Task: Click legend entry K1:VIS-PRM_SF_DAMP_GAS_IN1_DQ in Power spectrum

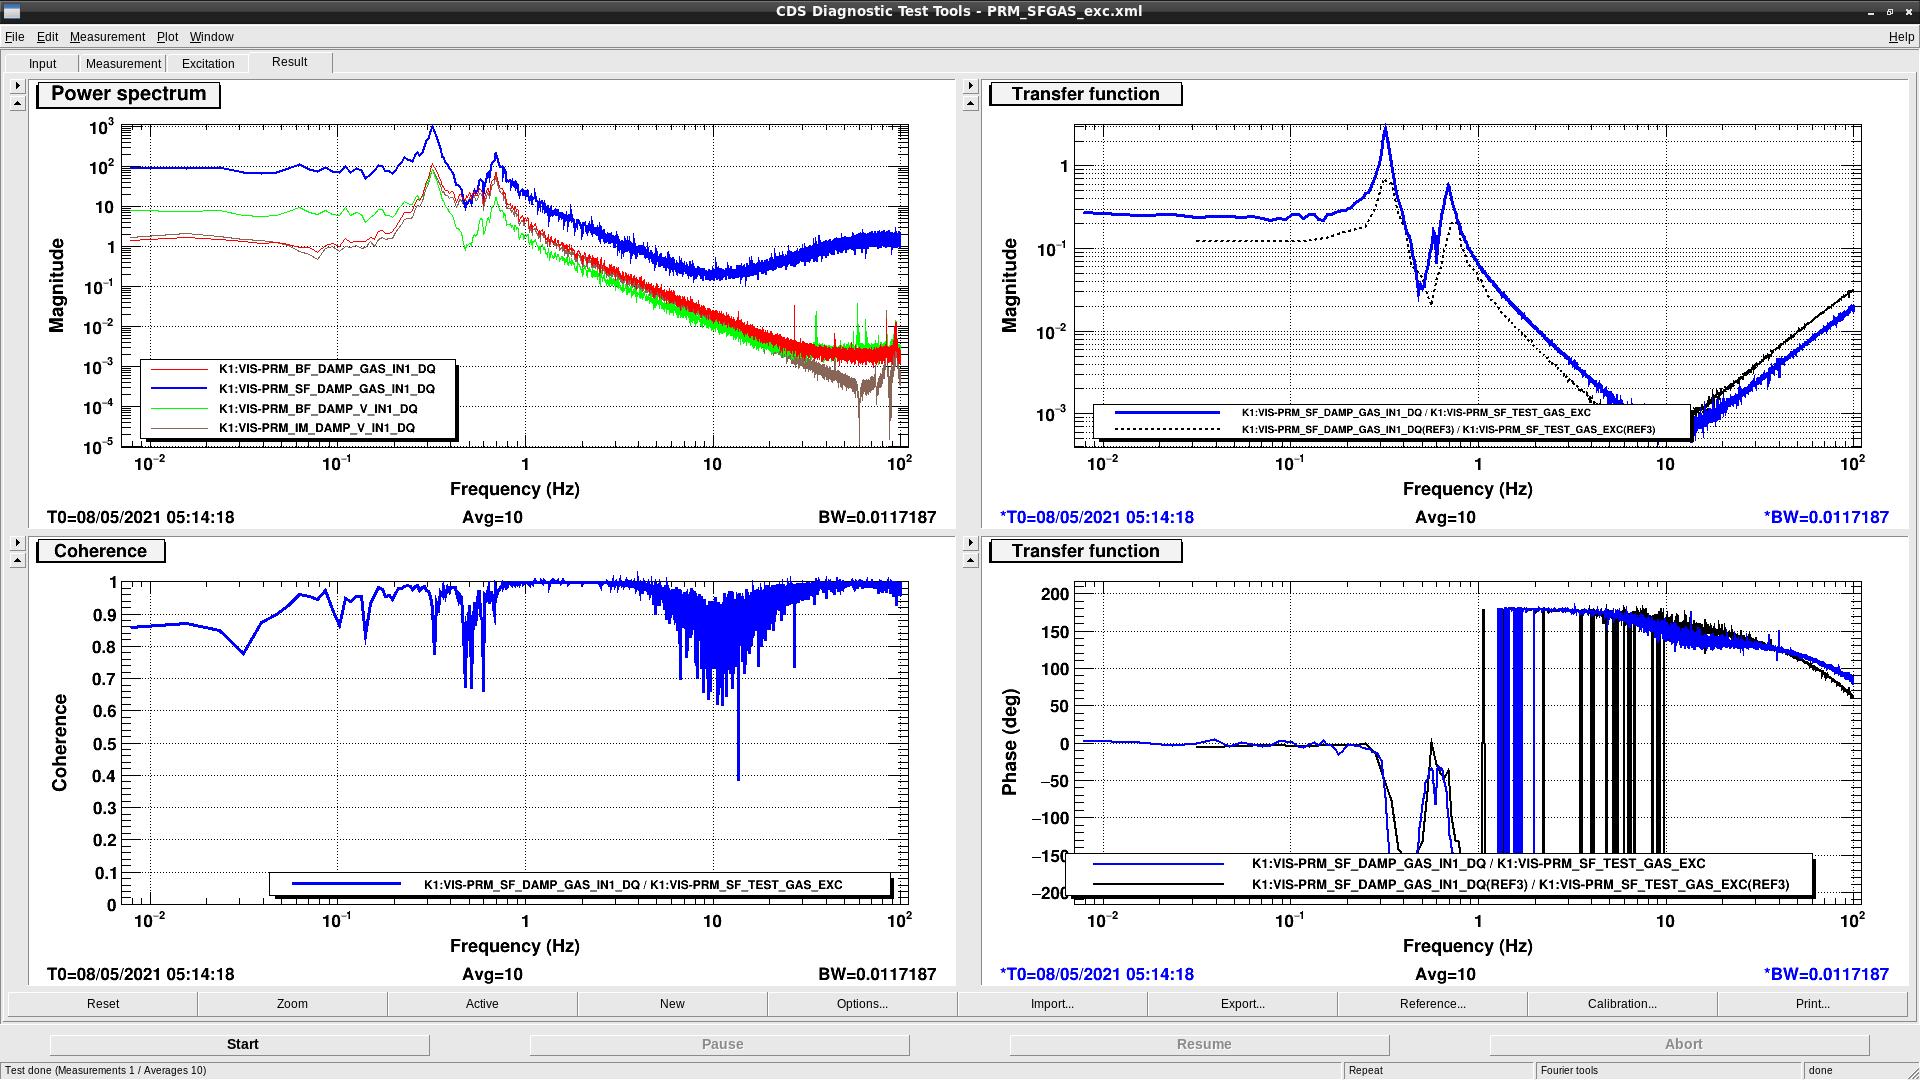Action: (327, 389)
